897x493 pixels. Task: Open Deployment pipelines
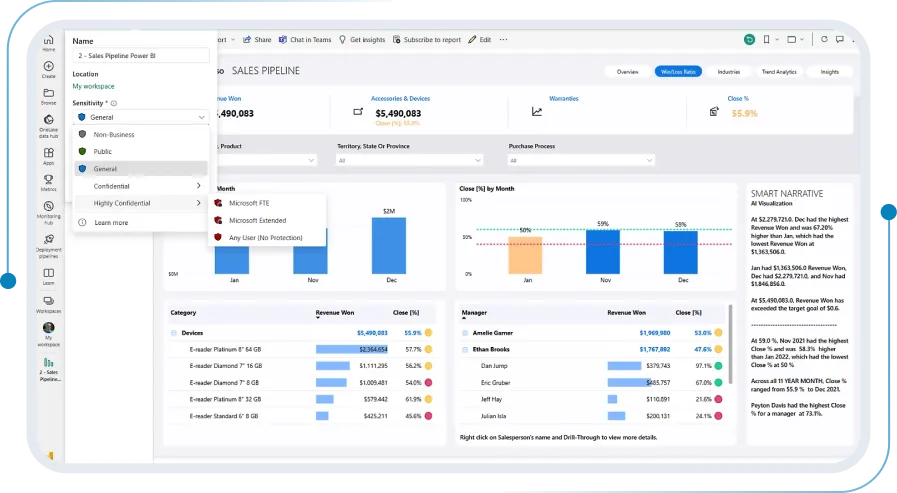click(49, 245)
